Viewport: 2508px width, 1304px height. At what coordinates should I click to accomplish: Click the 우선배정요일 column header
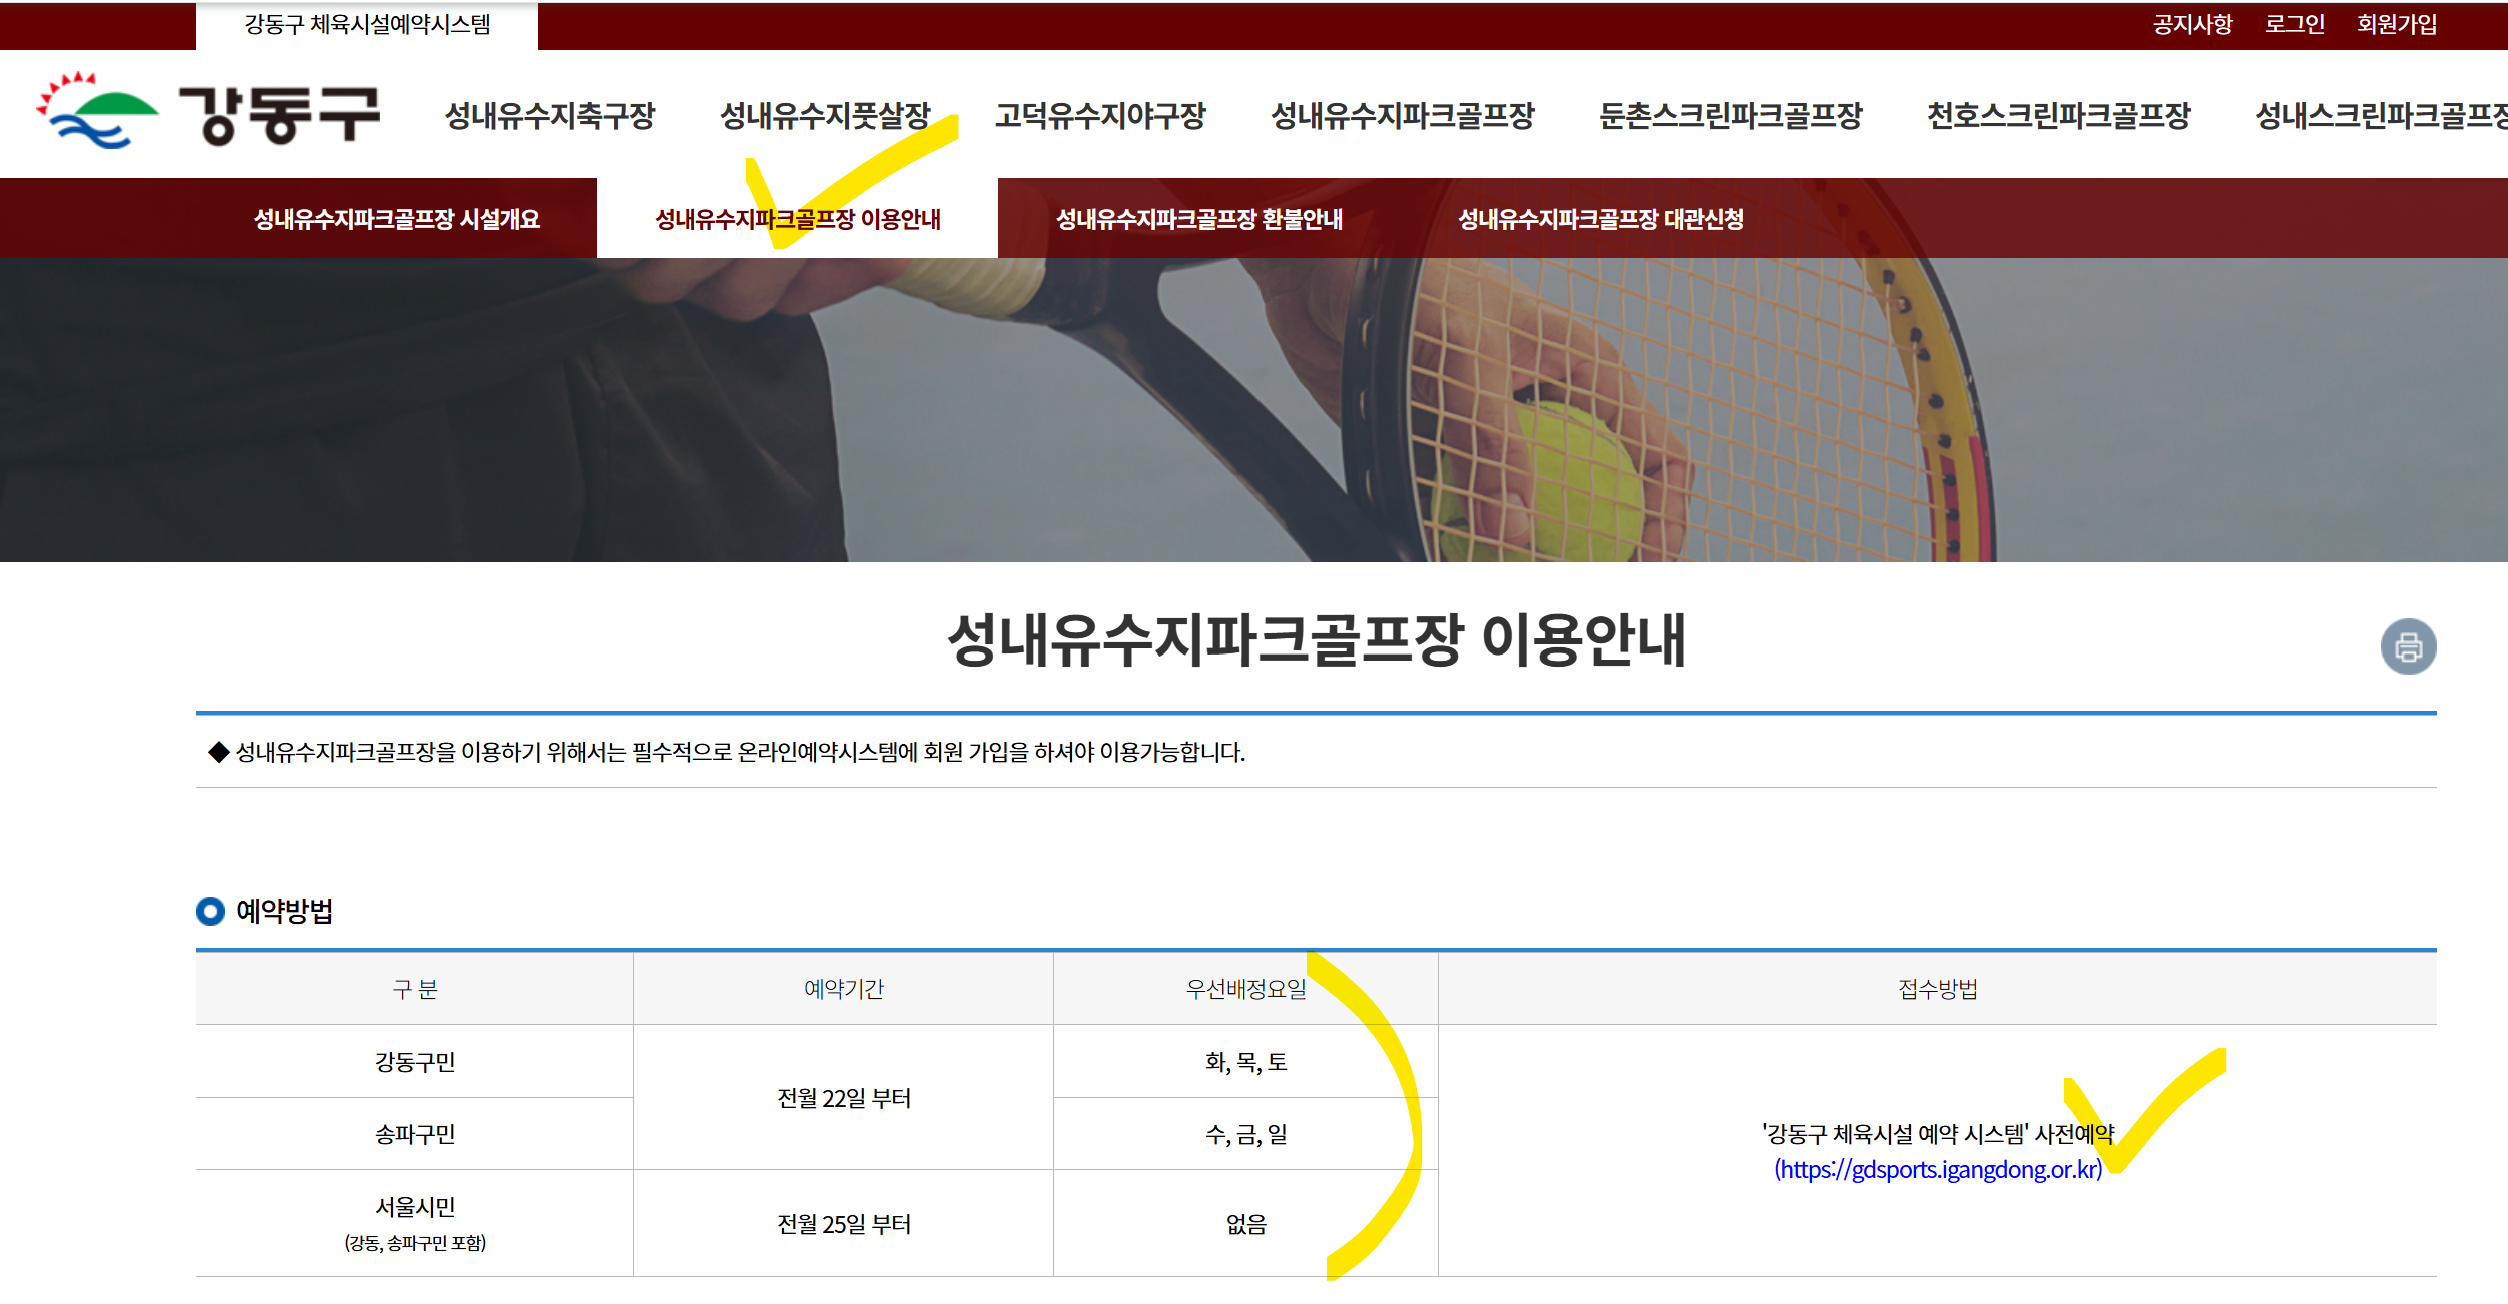click(1246, 989)
